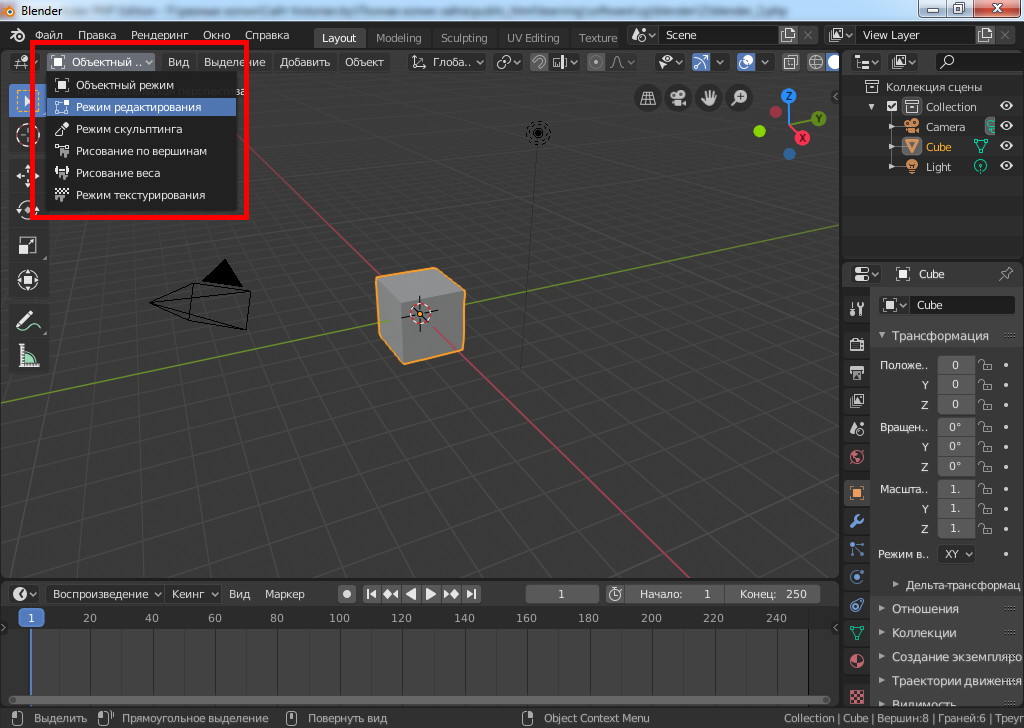Click the Конец frame field showing 250
This screenshot has width=1024, height=728.
point(774,594)
